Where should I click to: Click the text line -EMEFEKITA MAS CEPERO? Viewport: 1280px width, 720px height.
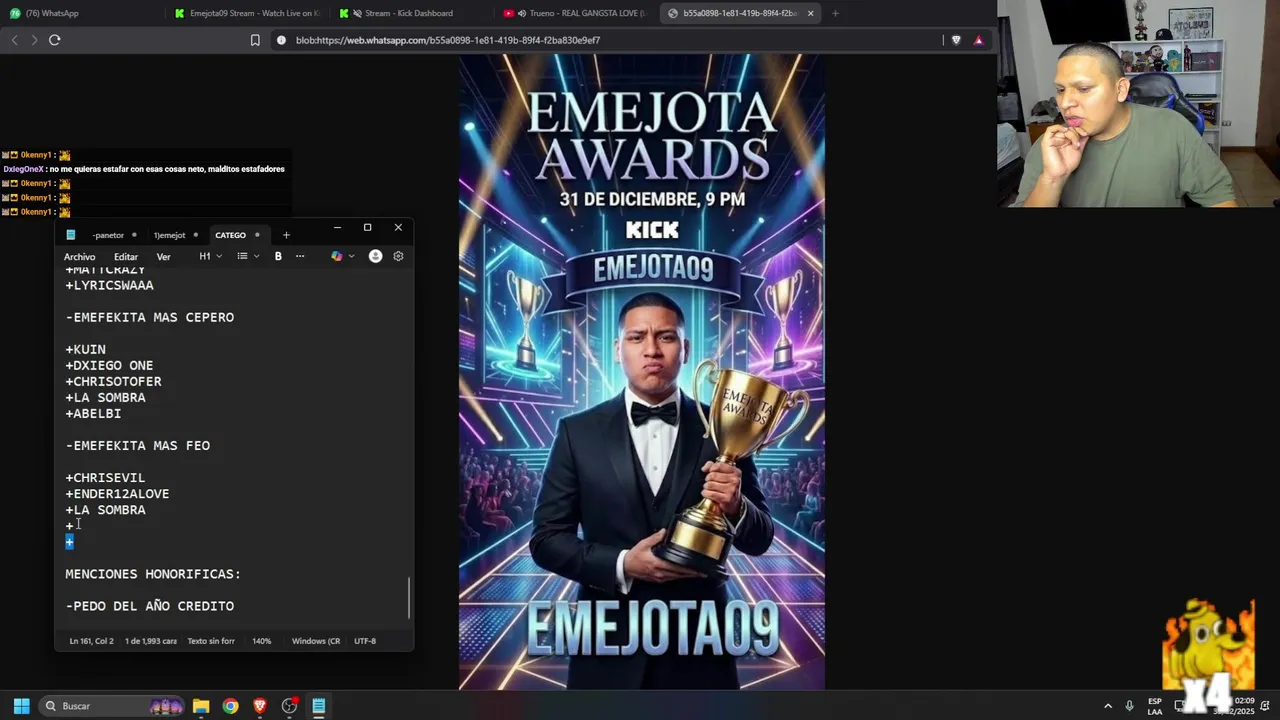point(150,317)
